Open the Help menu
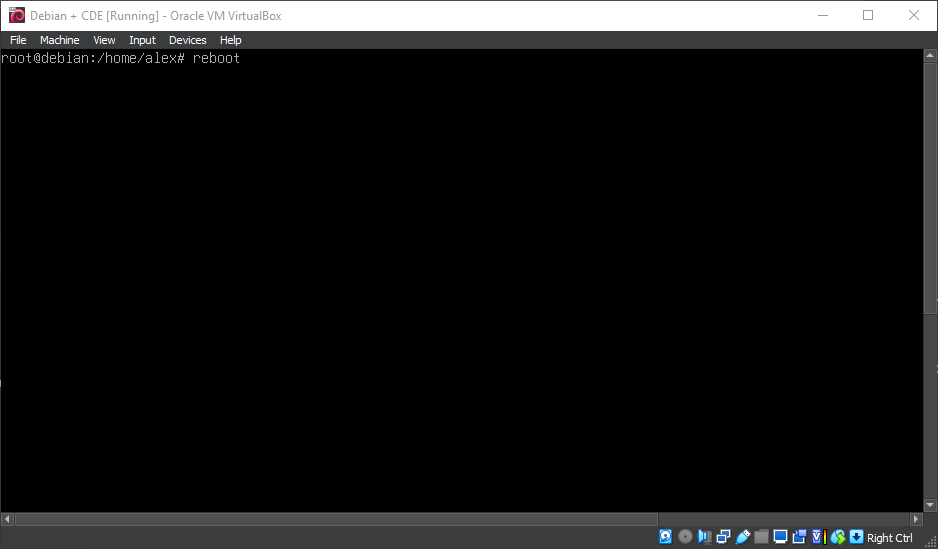Image resolution: width=938 pixels, height=549 pixels. coord(230,40)
